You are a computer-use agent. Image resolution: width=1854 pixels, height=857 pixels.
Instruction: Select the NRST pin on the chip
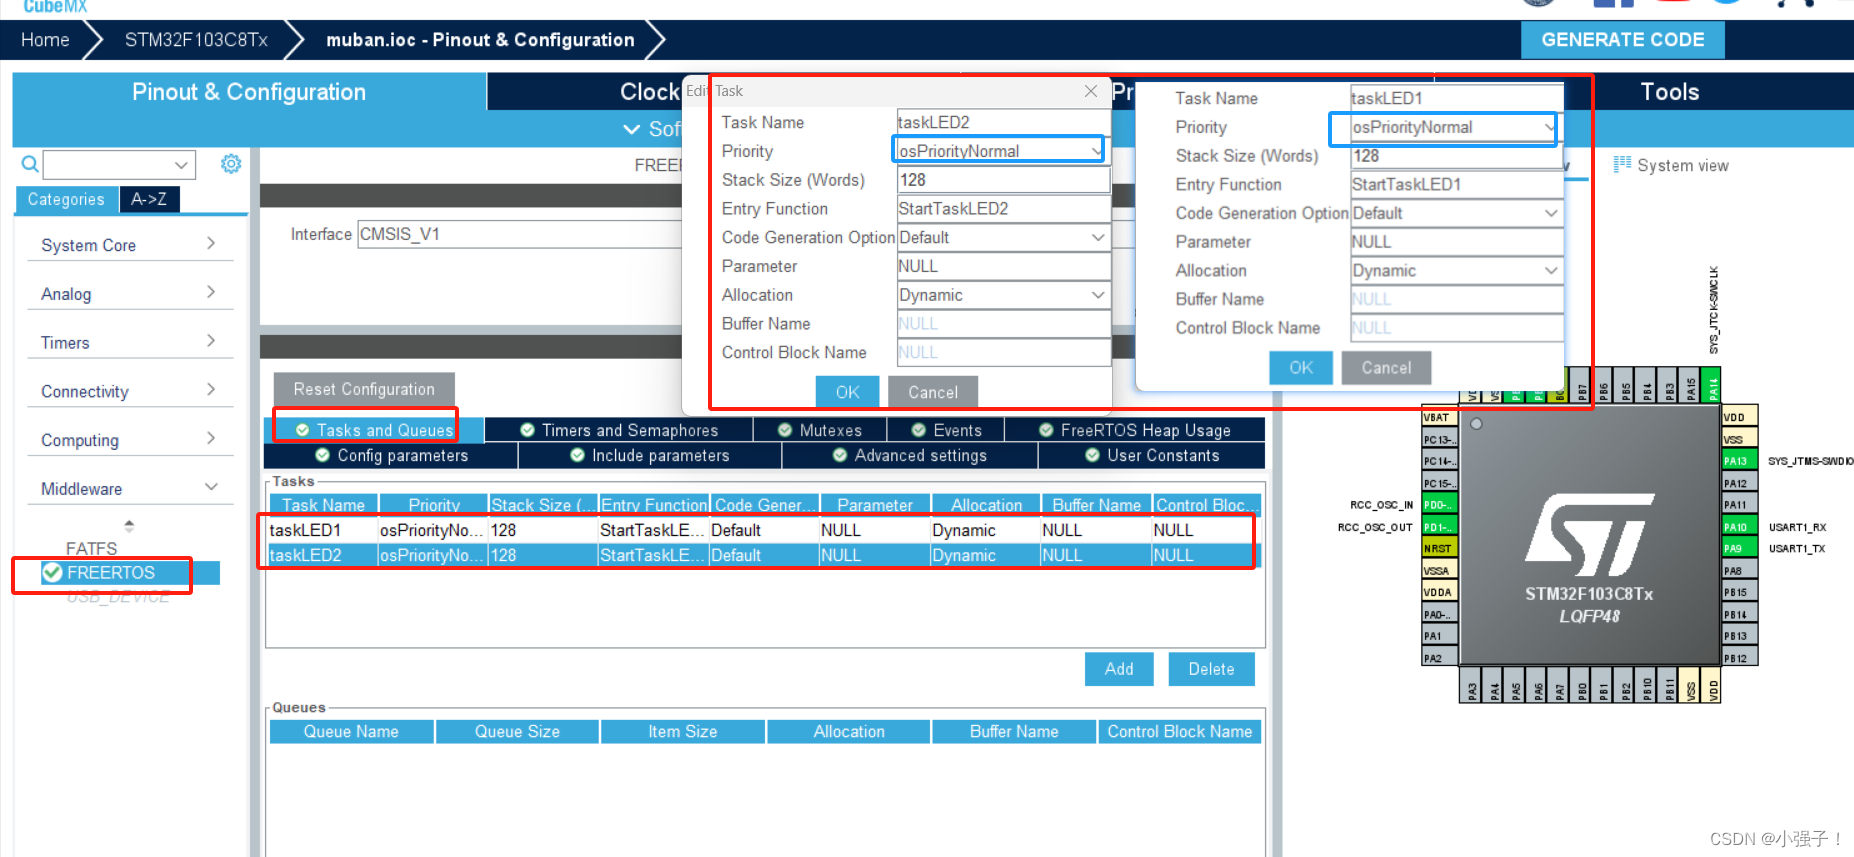[1439, 549]
